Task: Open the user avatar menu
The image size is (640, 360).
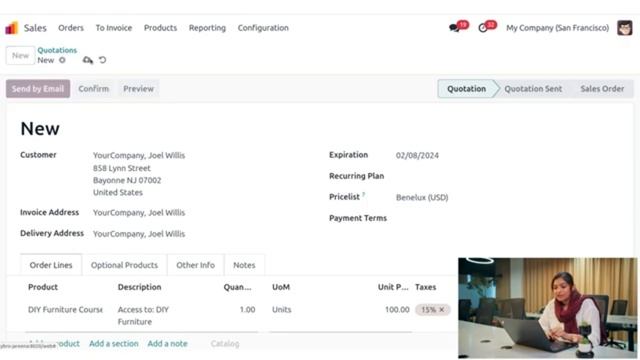Action: coord(624,28)
